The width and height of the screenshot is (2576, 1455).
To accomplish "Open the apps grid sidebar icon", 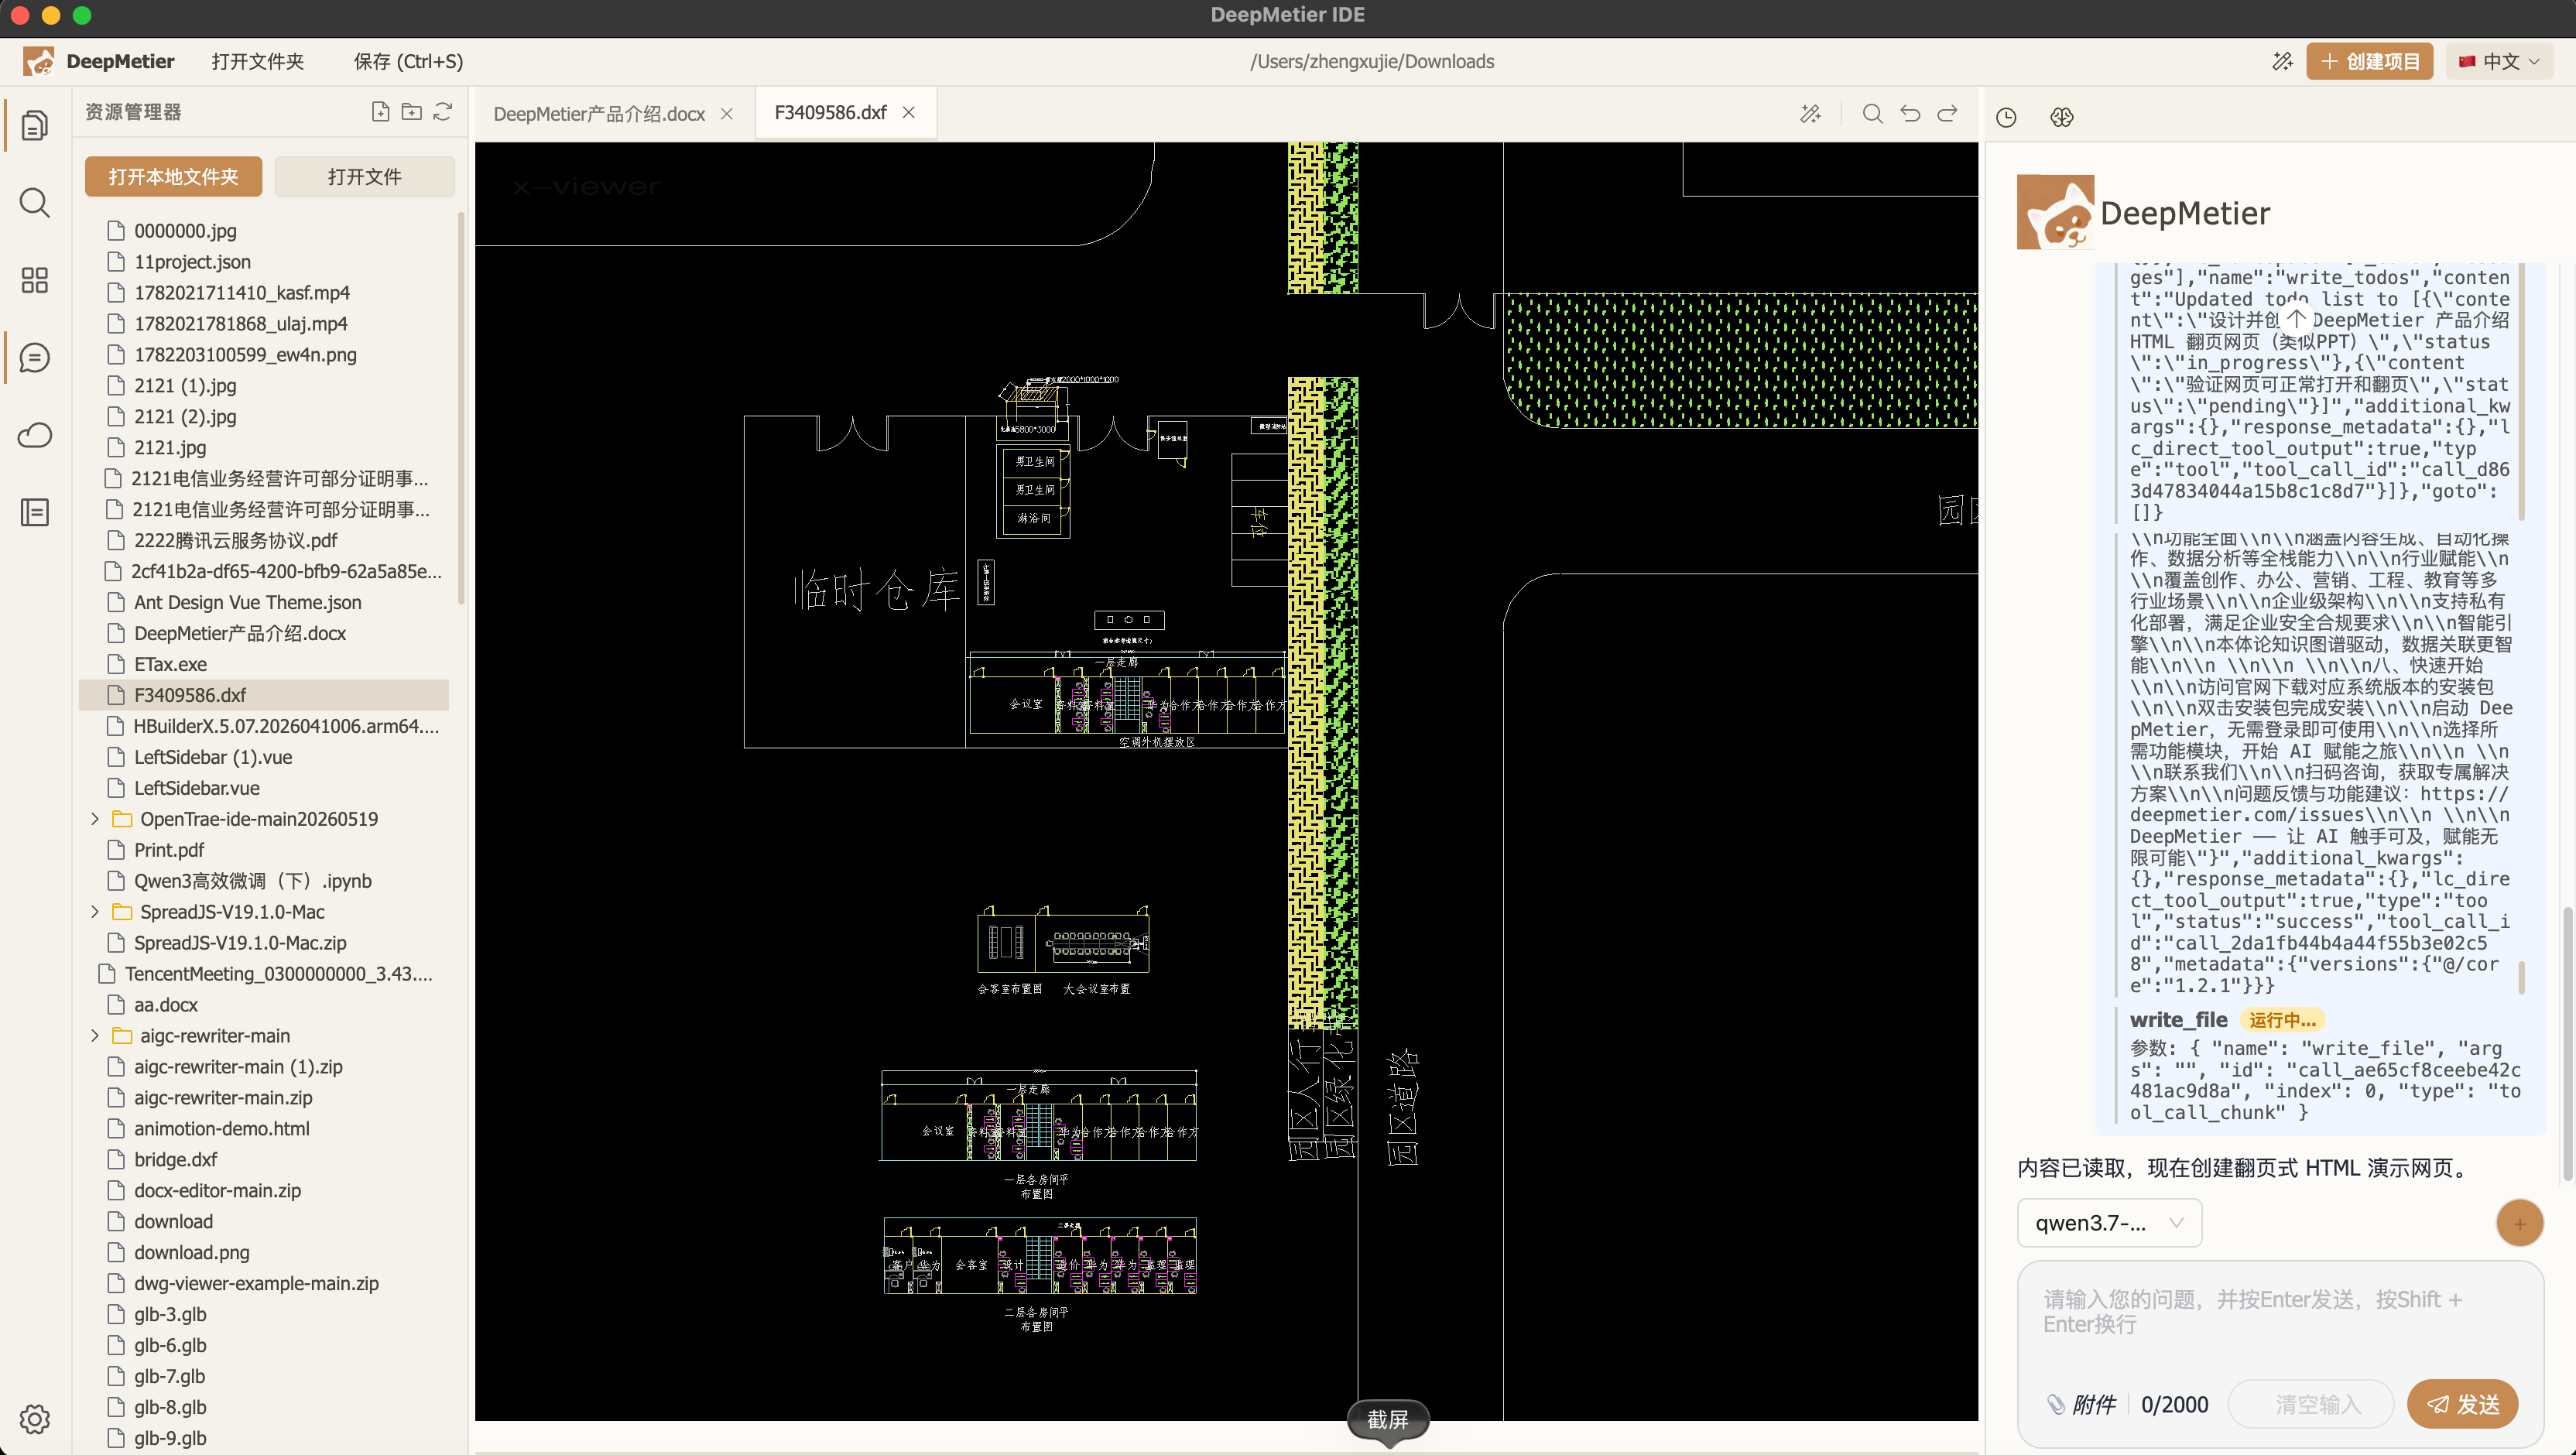I will [x=35, y=280].
